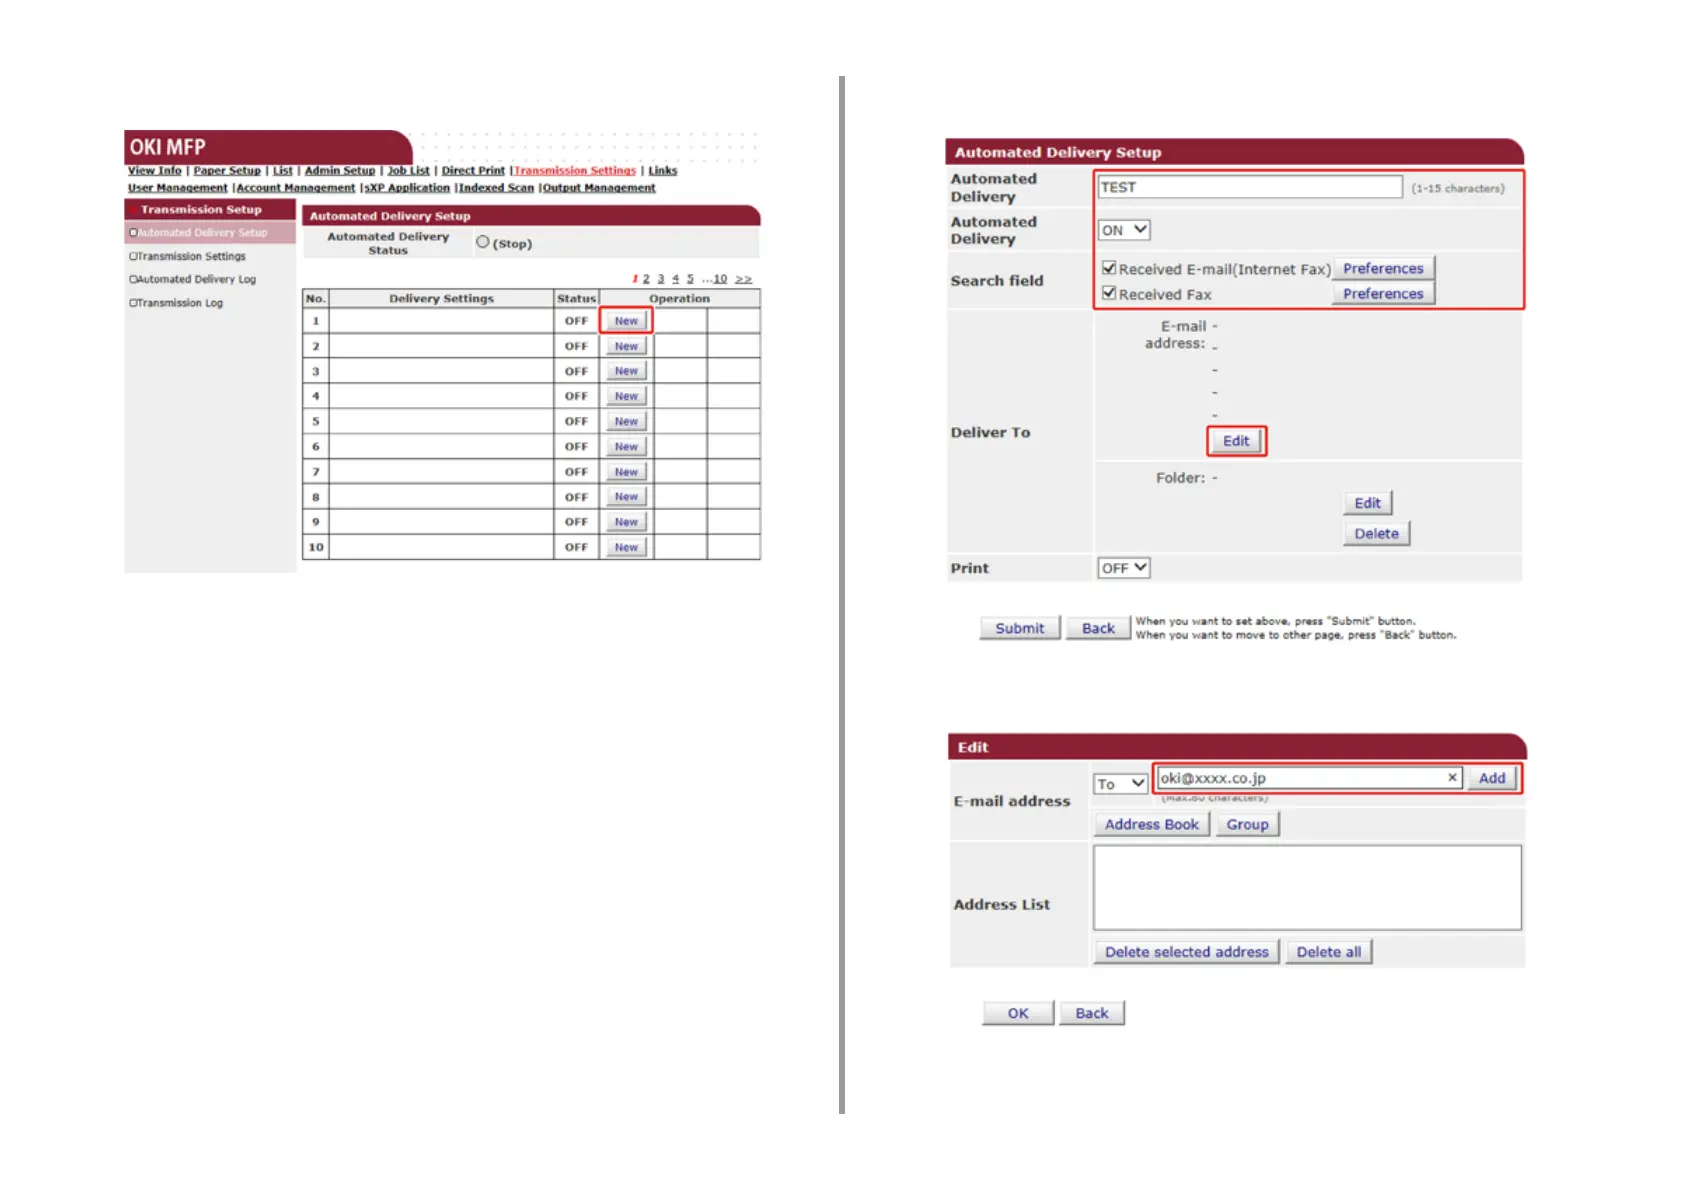Screen dimensions: 1684x1190
Task: Select Automated Delivery Log in the sidebar
Action: coord(196,280)
